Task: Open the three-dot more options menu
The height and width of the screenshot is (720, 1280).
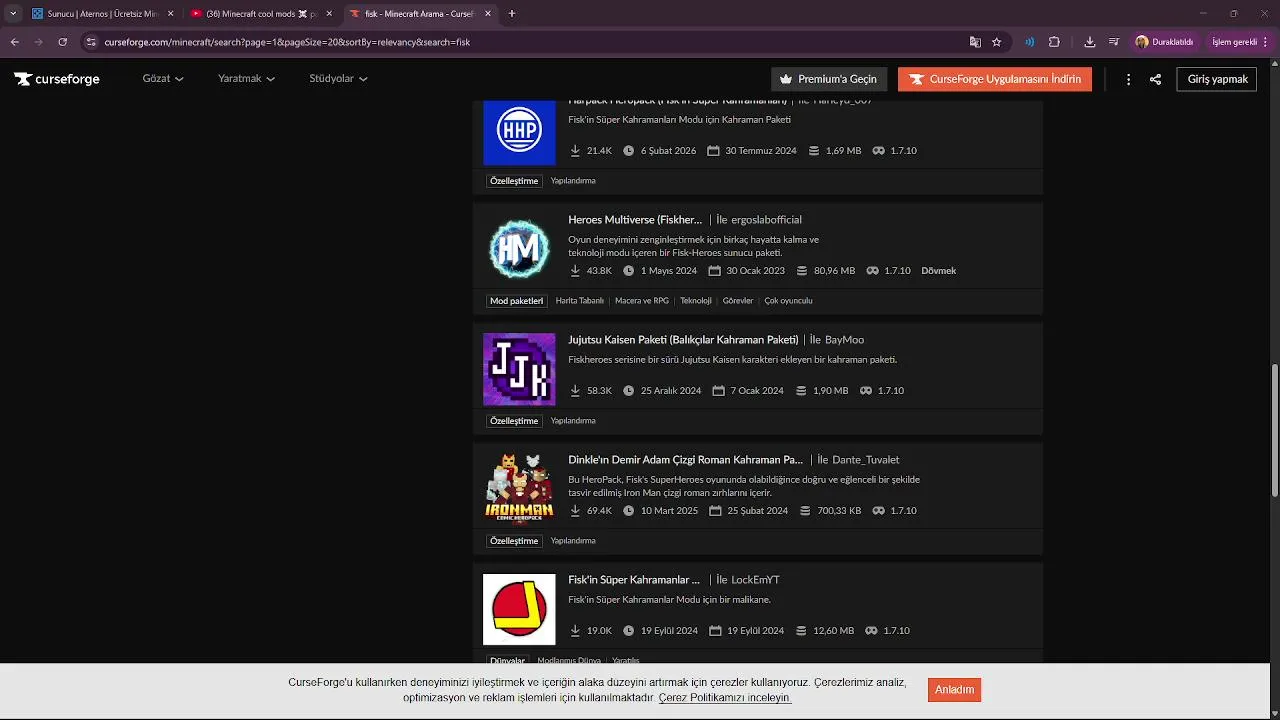Action: pos(1128,79)
